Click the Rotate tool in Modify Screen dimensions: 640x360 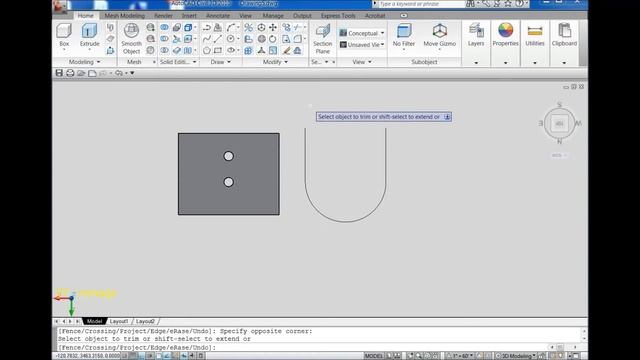pyautogui.click(x=273, y=39)
